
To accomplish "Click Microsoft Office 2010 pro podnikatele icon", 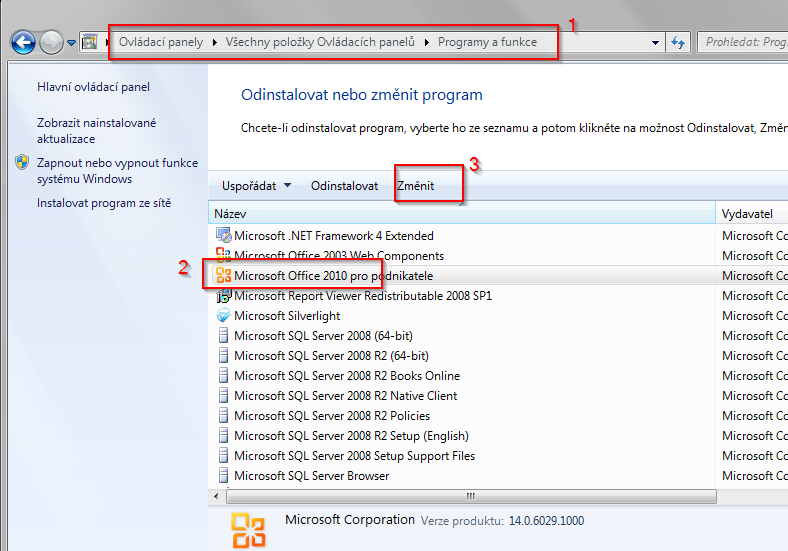I will pyautogui.click(x=224, y=276).
